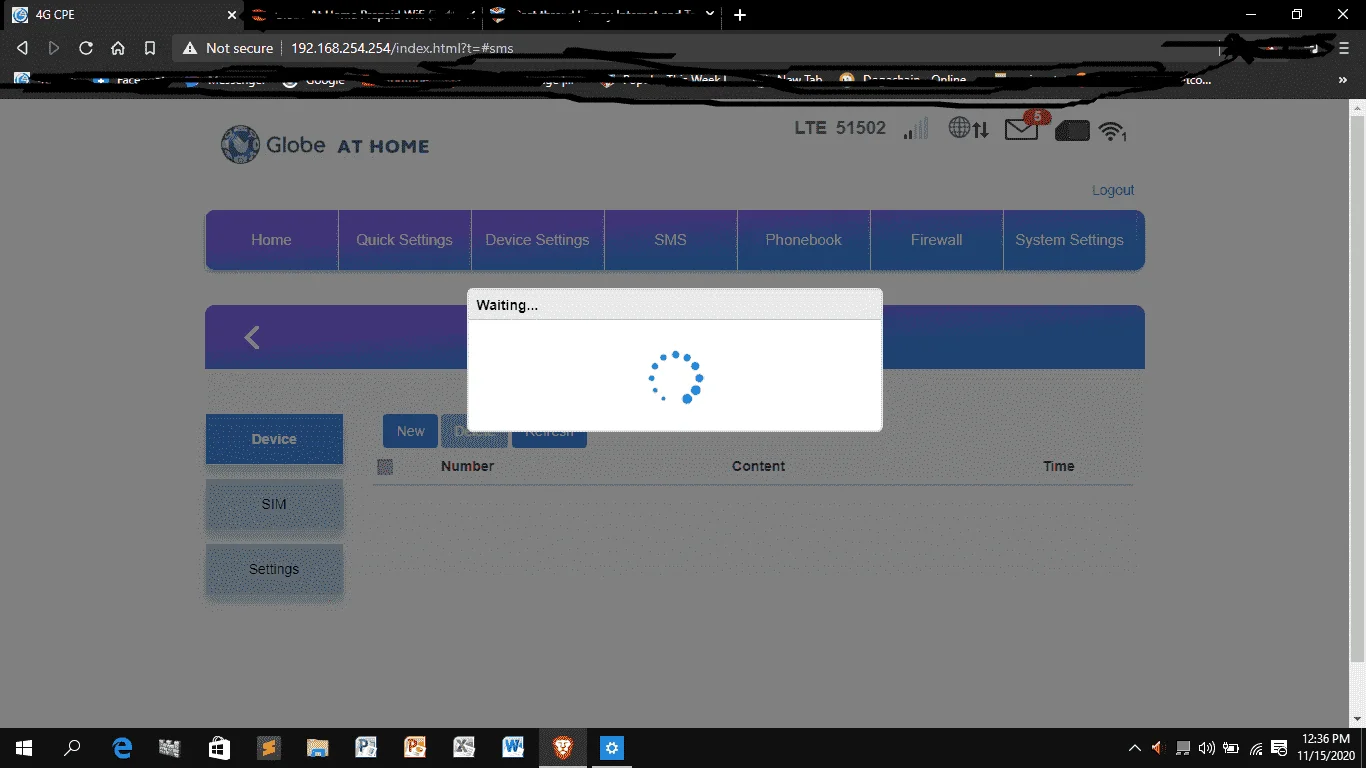Click the browser address bar URL
Viewport: 1366px width, 768px height.
pos(402,48)
